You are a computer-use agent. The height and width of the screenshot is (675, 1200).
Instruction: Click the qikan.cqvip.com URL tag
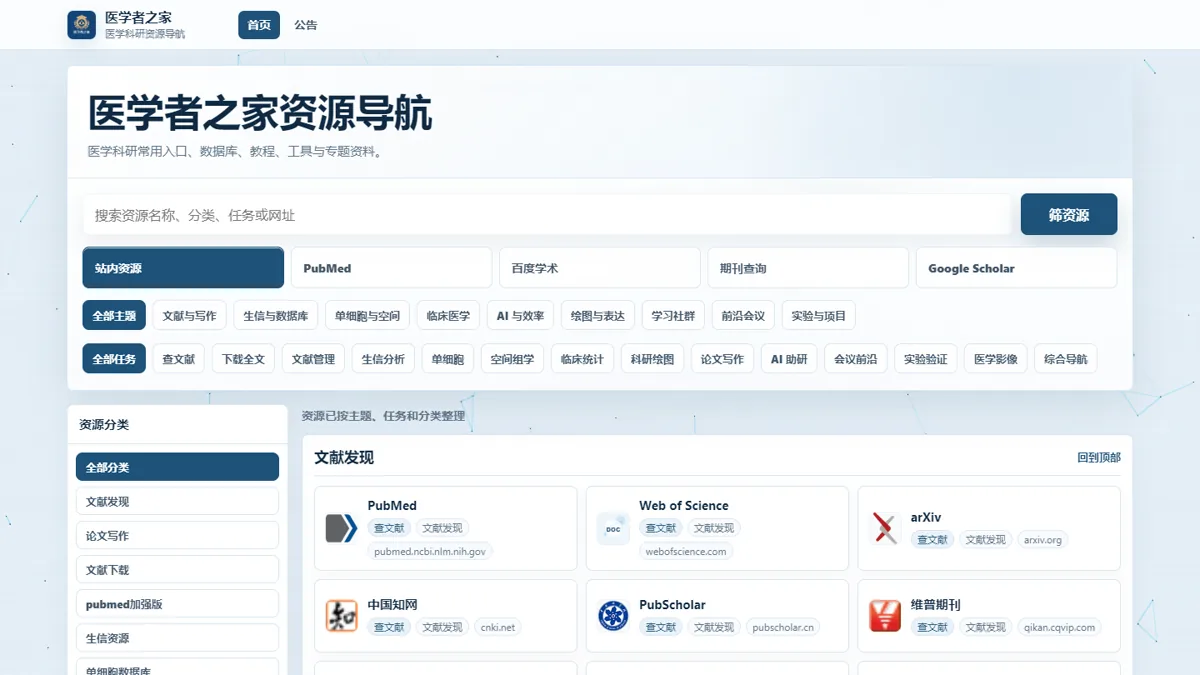point(1059,627)
